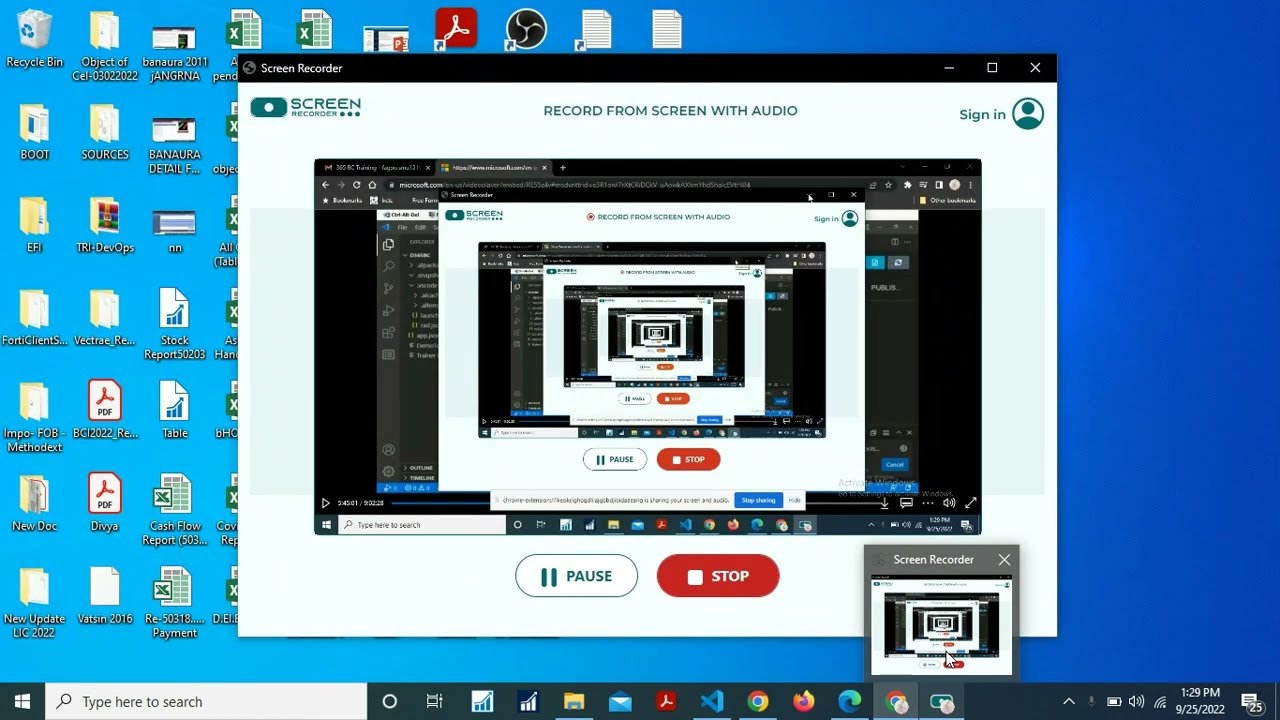The height and width of the screenshot is (720, 1280).
Task: Play the embedded video in preview
Action: tap(325, 503)
